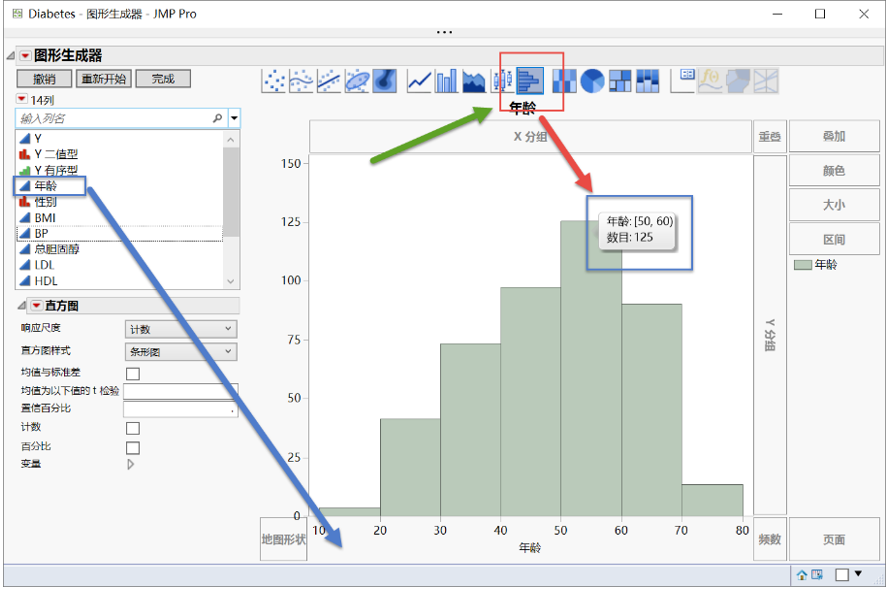Select the Bar chart element icon
This screenshot has height=593, width=892.
click(447, 81)
